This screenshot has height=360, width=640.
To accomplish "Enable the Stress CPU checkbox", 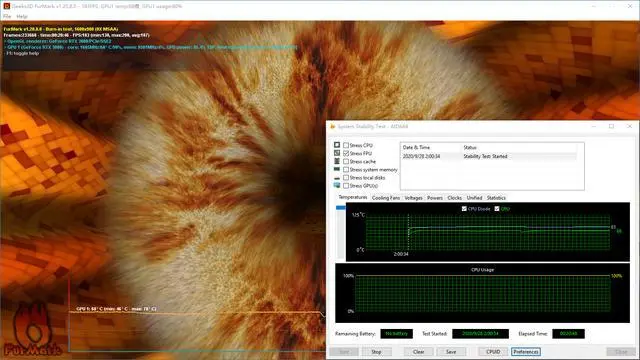I will point(346,145).
